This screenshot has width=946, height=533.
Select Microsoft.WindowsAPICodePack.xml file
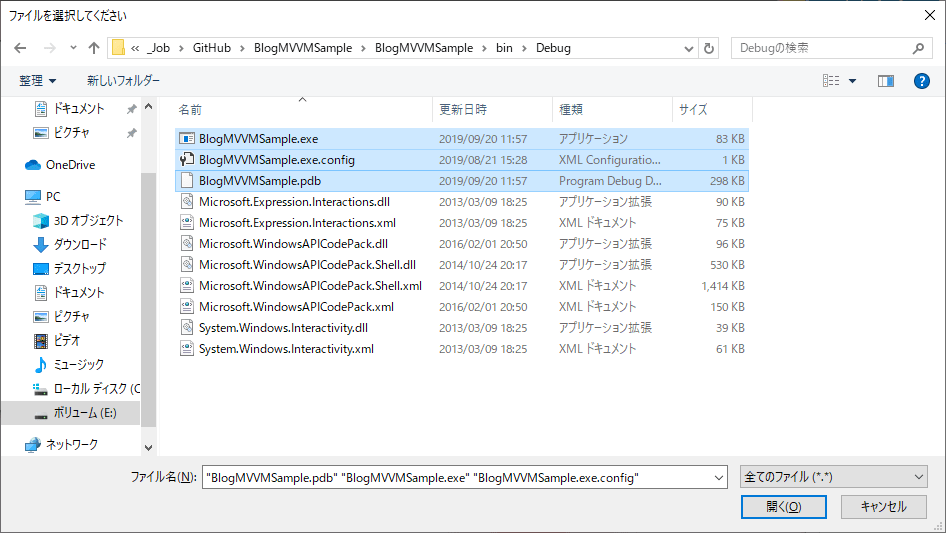click(x=296, y=307)
